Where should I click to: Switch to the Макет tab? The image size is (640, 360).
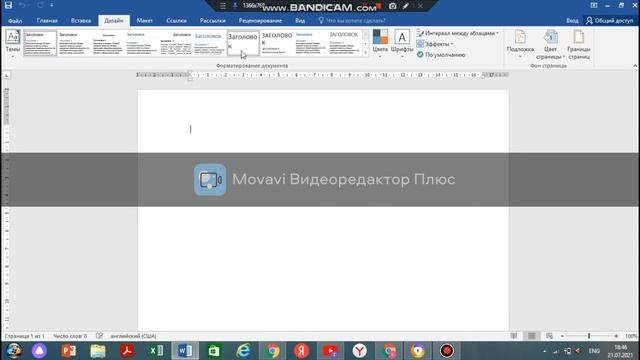pyautogui.click(x=145, y=20)
